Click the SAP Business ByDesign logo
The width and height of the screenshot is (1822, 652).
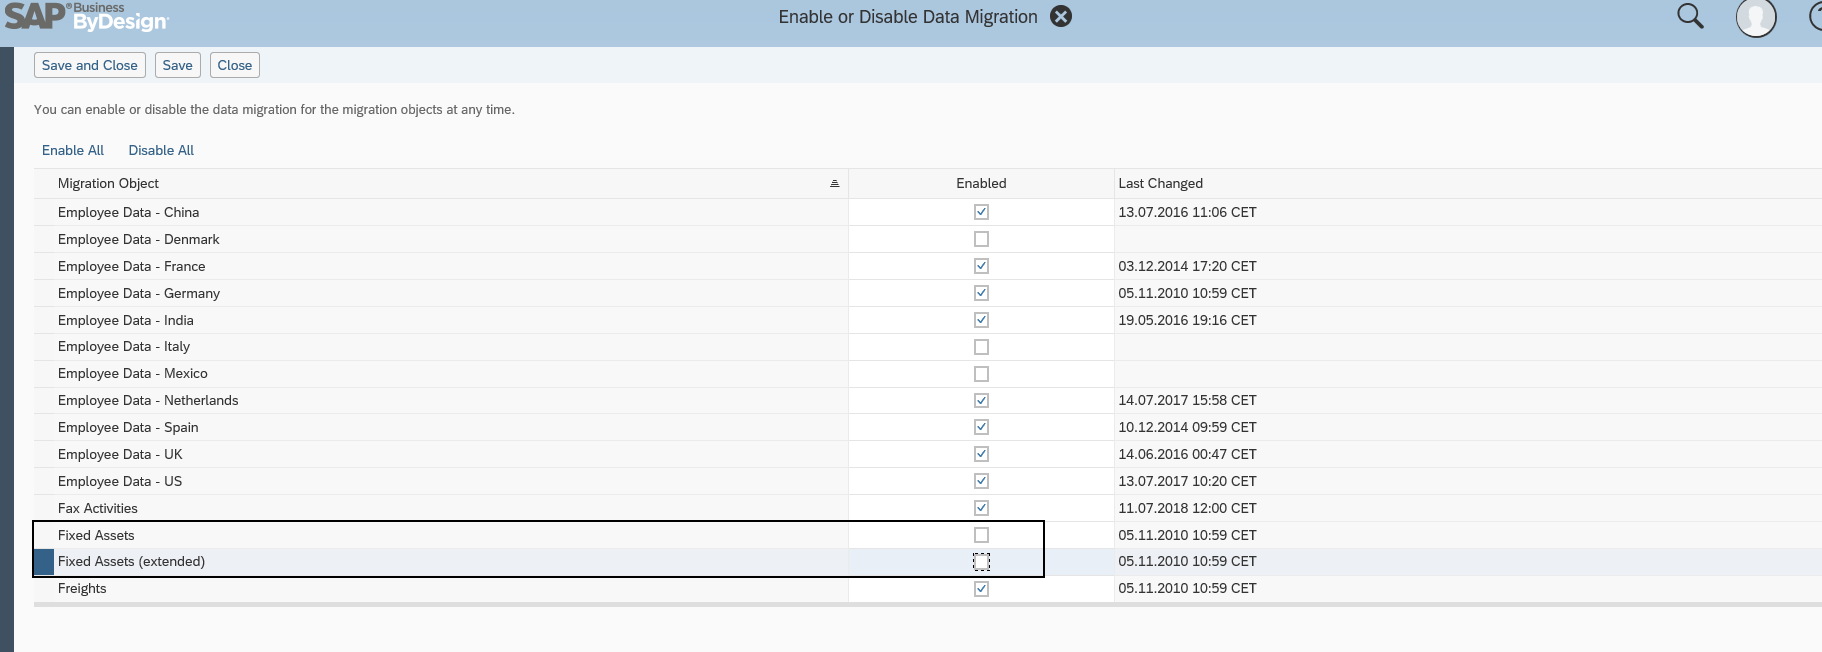[x=87, y=17]
